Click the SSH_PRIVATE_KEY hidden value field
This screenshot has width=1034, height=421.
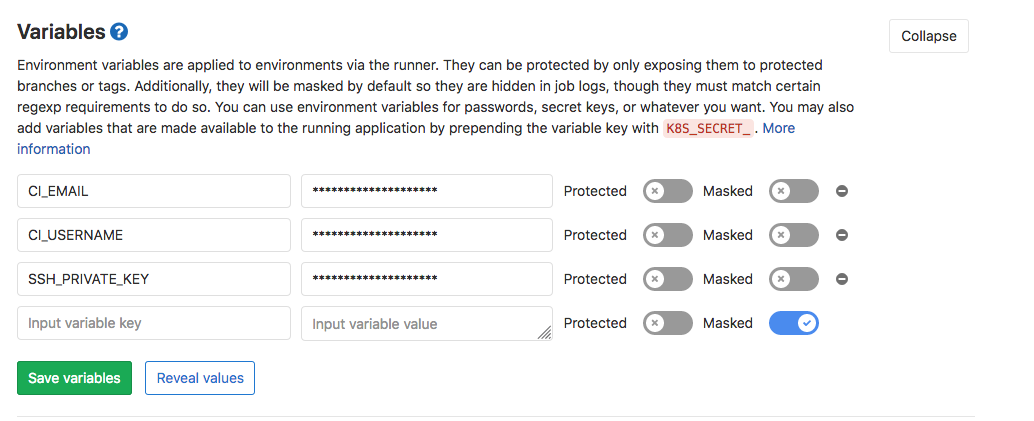[x=426, y=279]
